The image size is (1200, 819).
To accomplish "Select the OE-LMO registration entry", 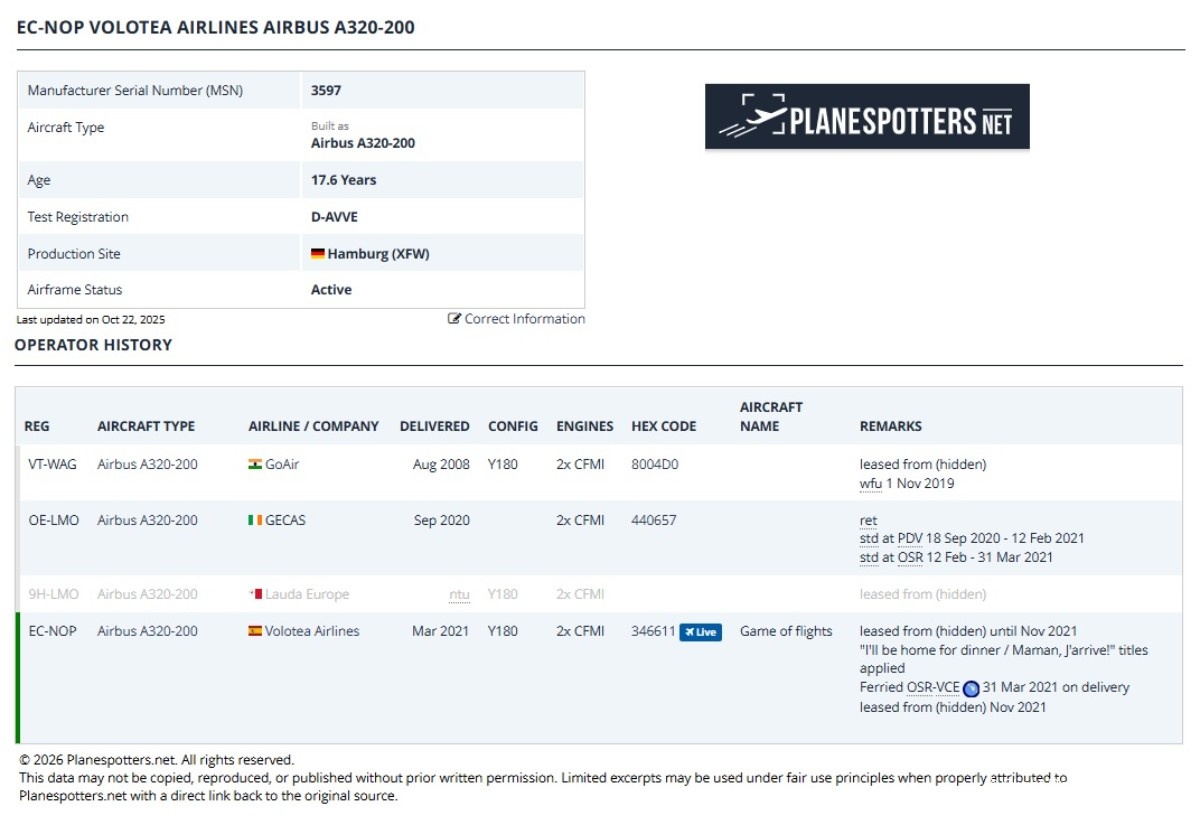I will [x=51, y=521].
